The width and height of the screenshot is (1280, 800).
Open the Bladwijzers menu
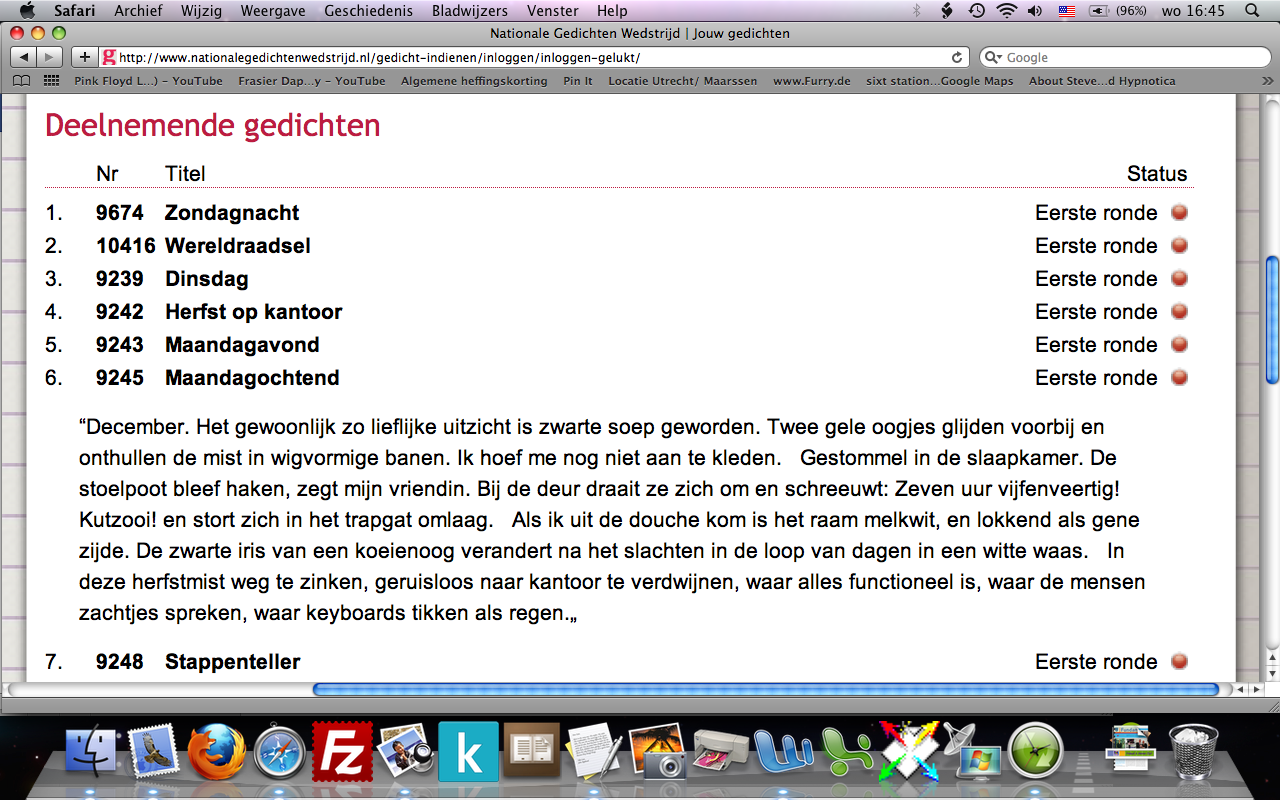(x=469, y=11)
